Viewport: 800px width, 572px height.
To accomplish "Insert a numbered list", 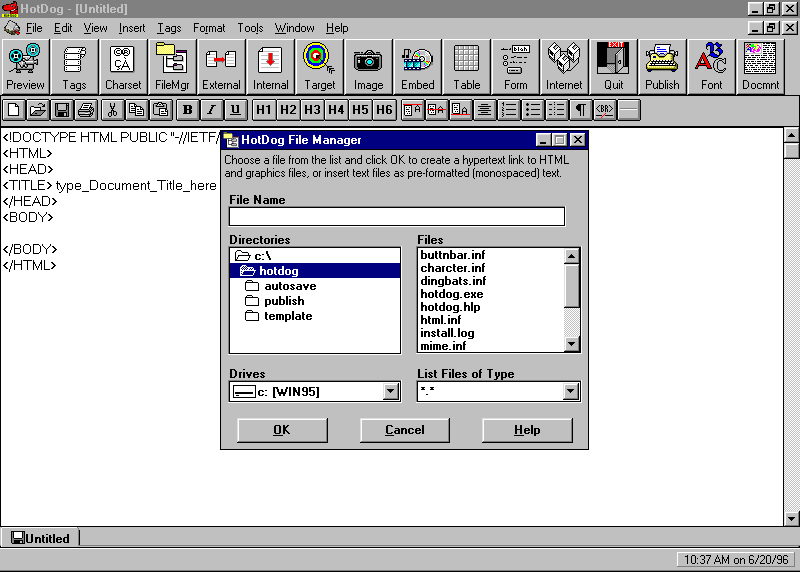I will pyautogui.click(x=509, y=110).
